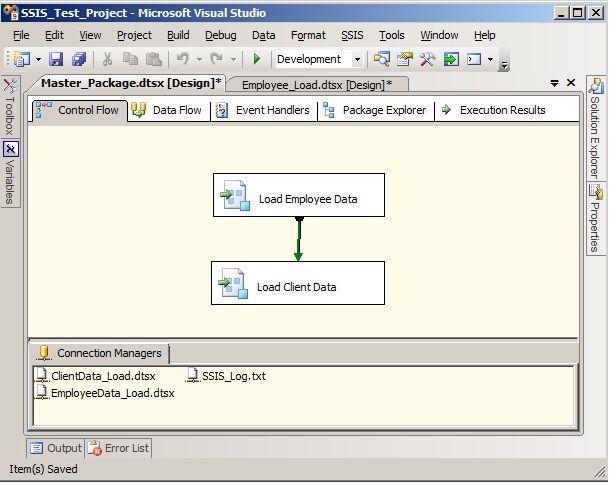Close the active document with X button
611x485 pixels.
tap(571, 83)
